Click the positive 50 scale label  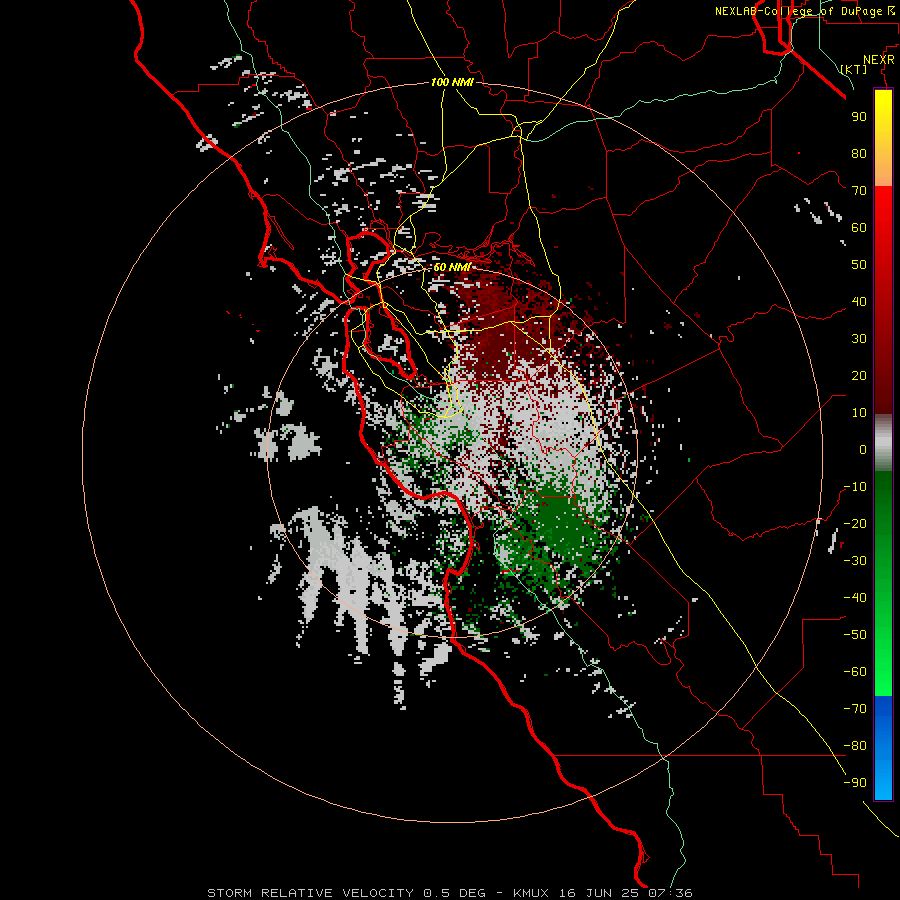pos(859,265)
